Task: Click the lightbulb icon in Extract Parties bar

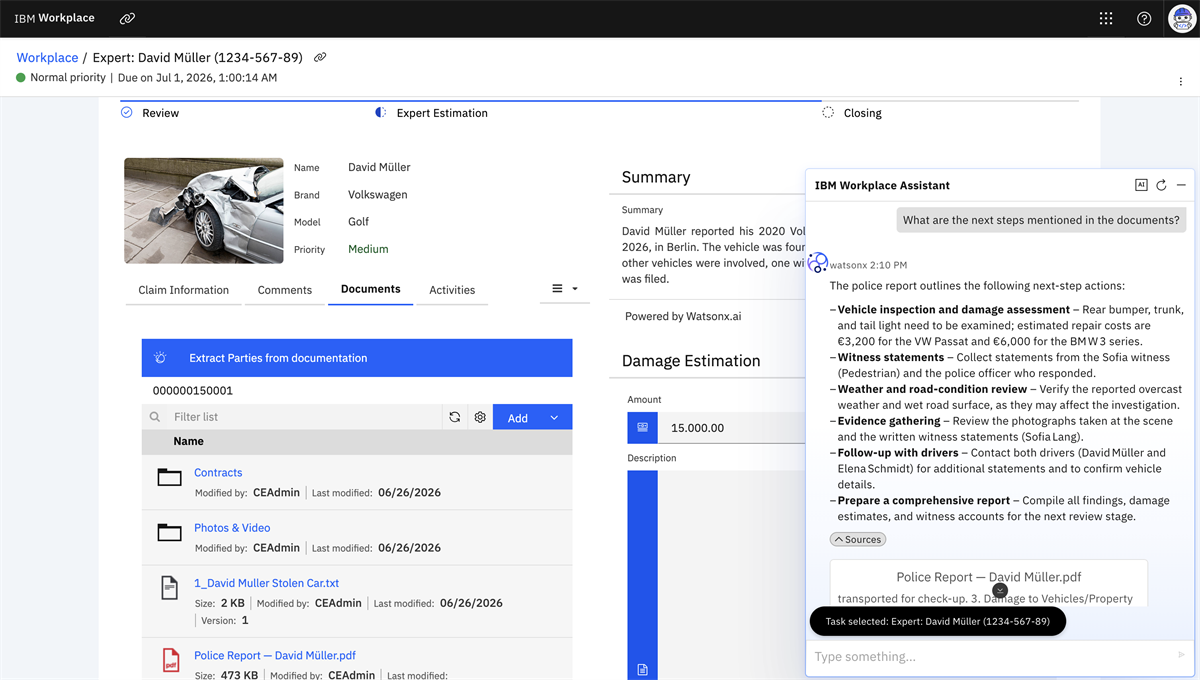Action: (160, 357)
